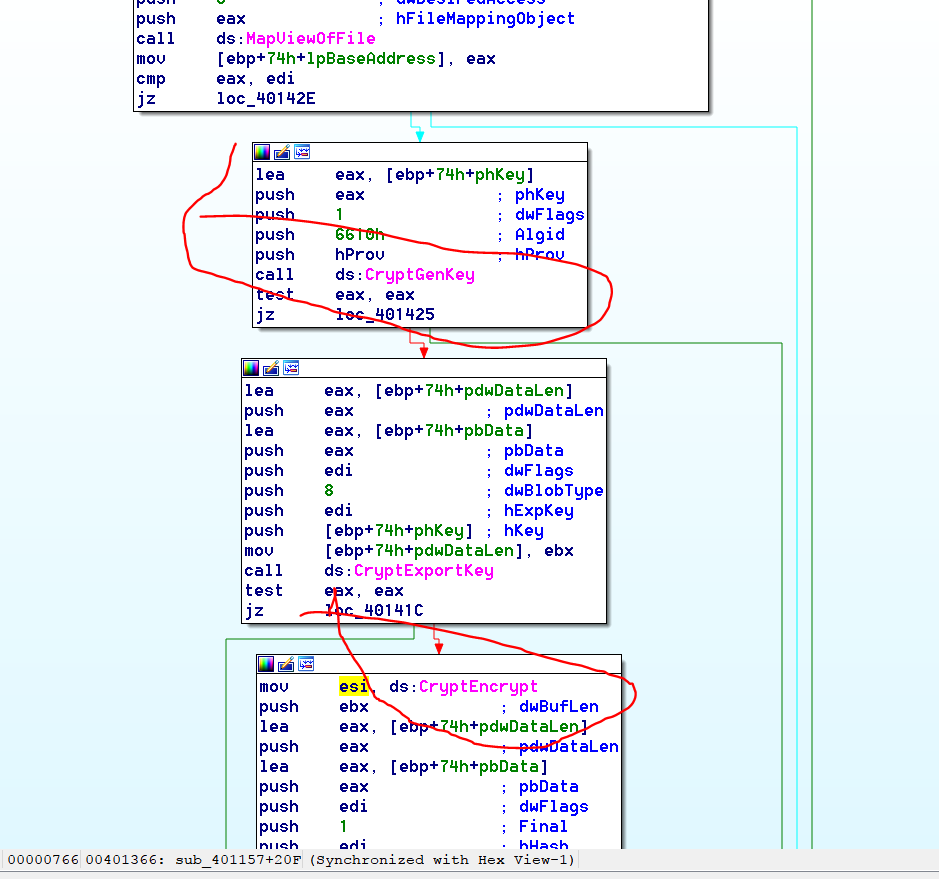
Task: Click the edit icon on CryptGenKey node
Action: (x=282, y=152)
